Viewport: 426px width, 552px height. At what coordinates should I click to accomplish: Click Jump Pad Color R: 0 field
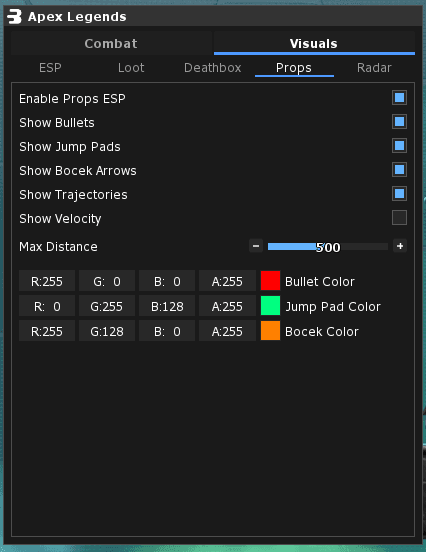point(47,306)
